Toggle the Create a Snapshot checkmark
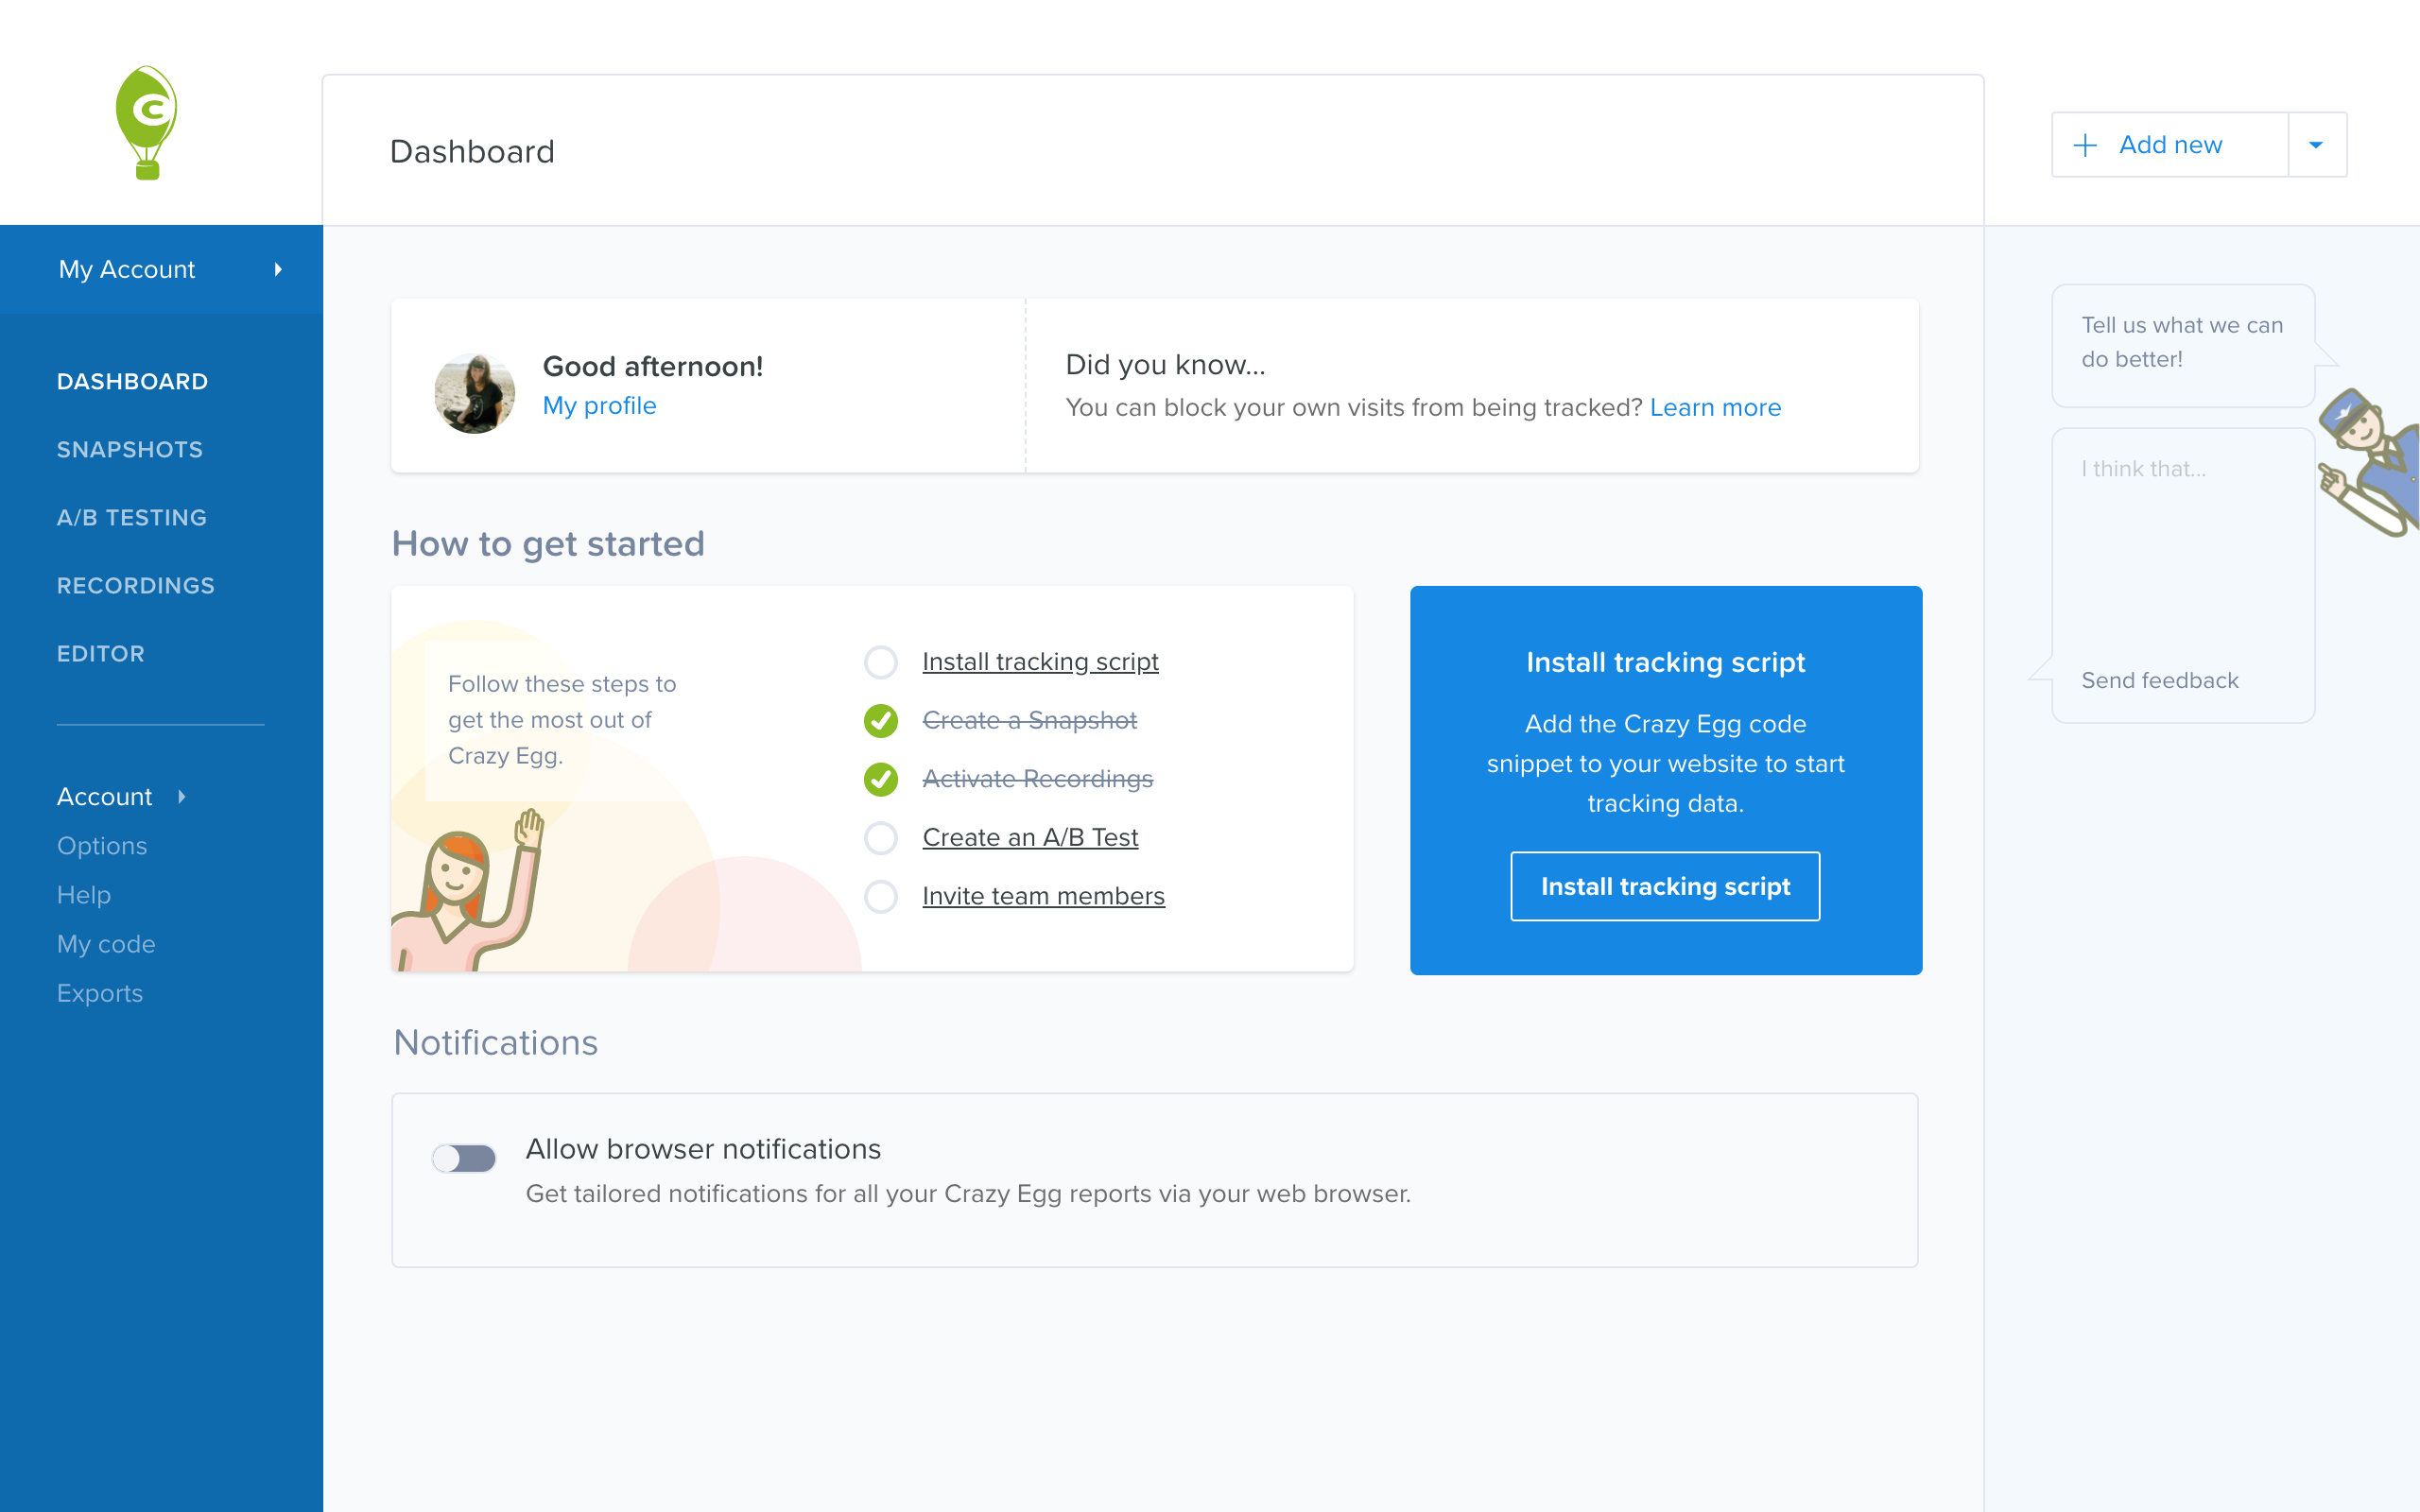This screenshot has width=2420, height=1512. tap(881, 721)
